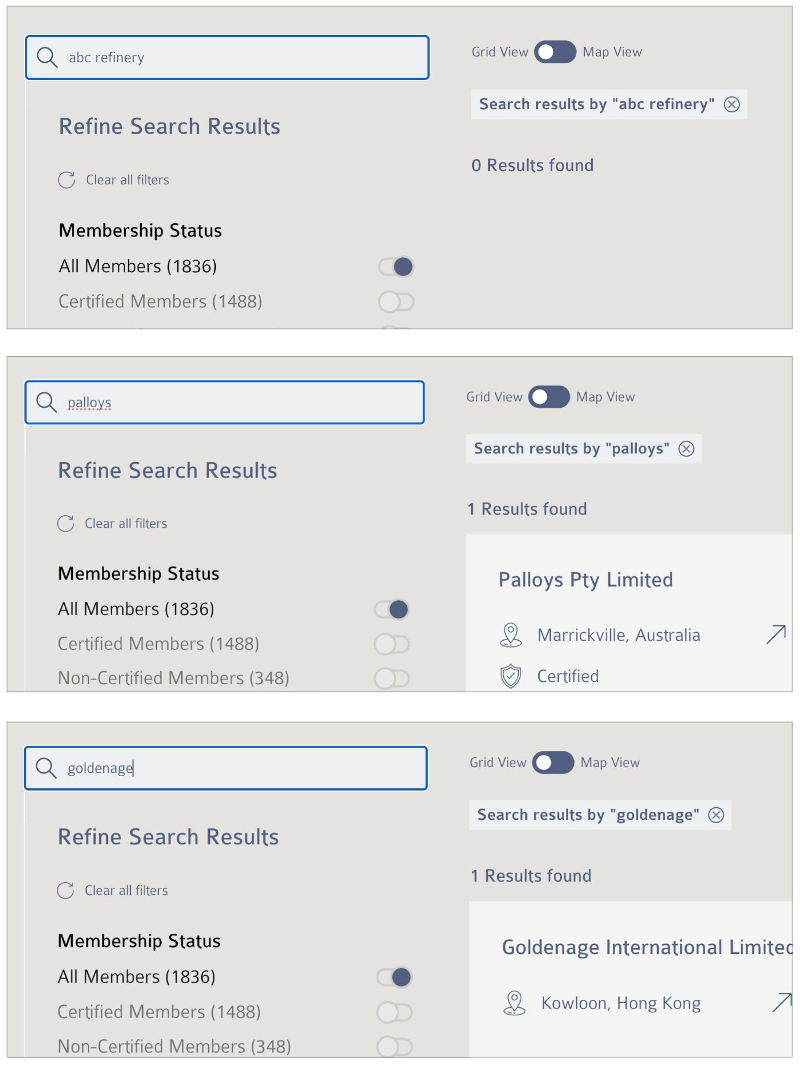The height and width of the screenshot is (1065, 800).
Task: Open Goldenage International via the arrow icon
Action: pos(782,1003)
